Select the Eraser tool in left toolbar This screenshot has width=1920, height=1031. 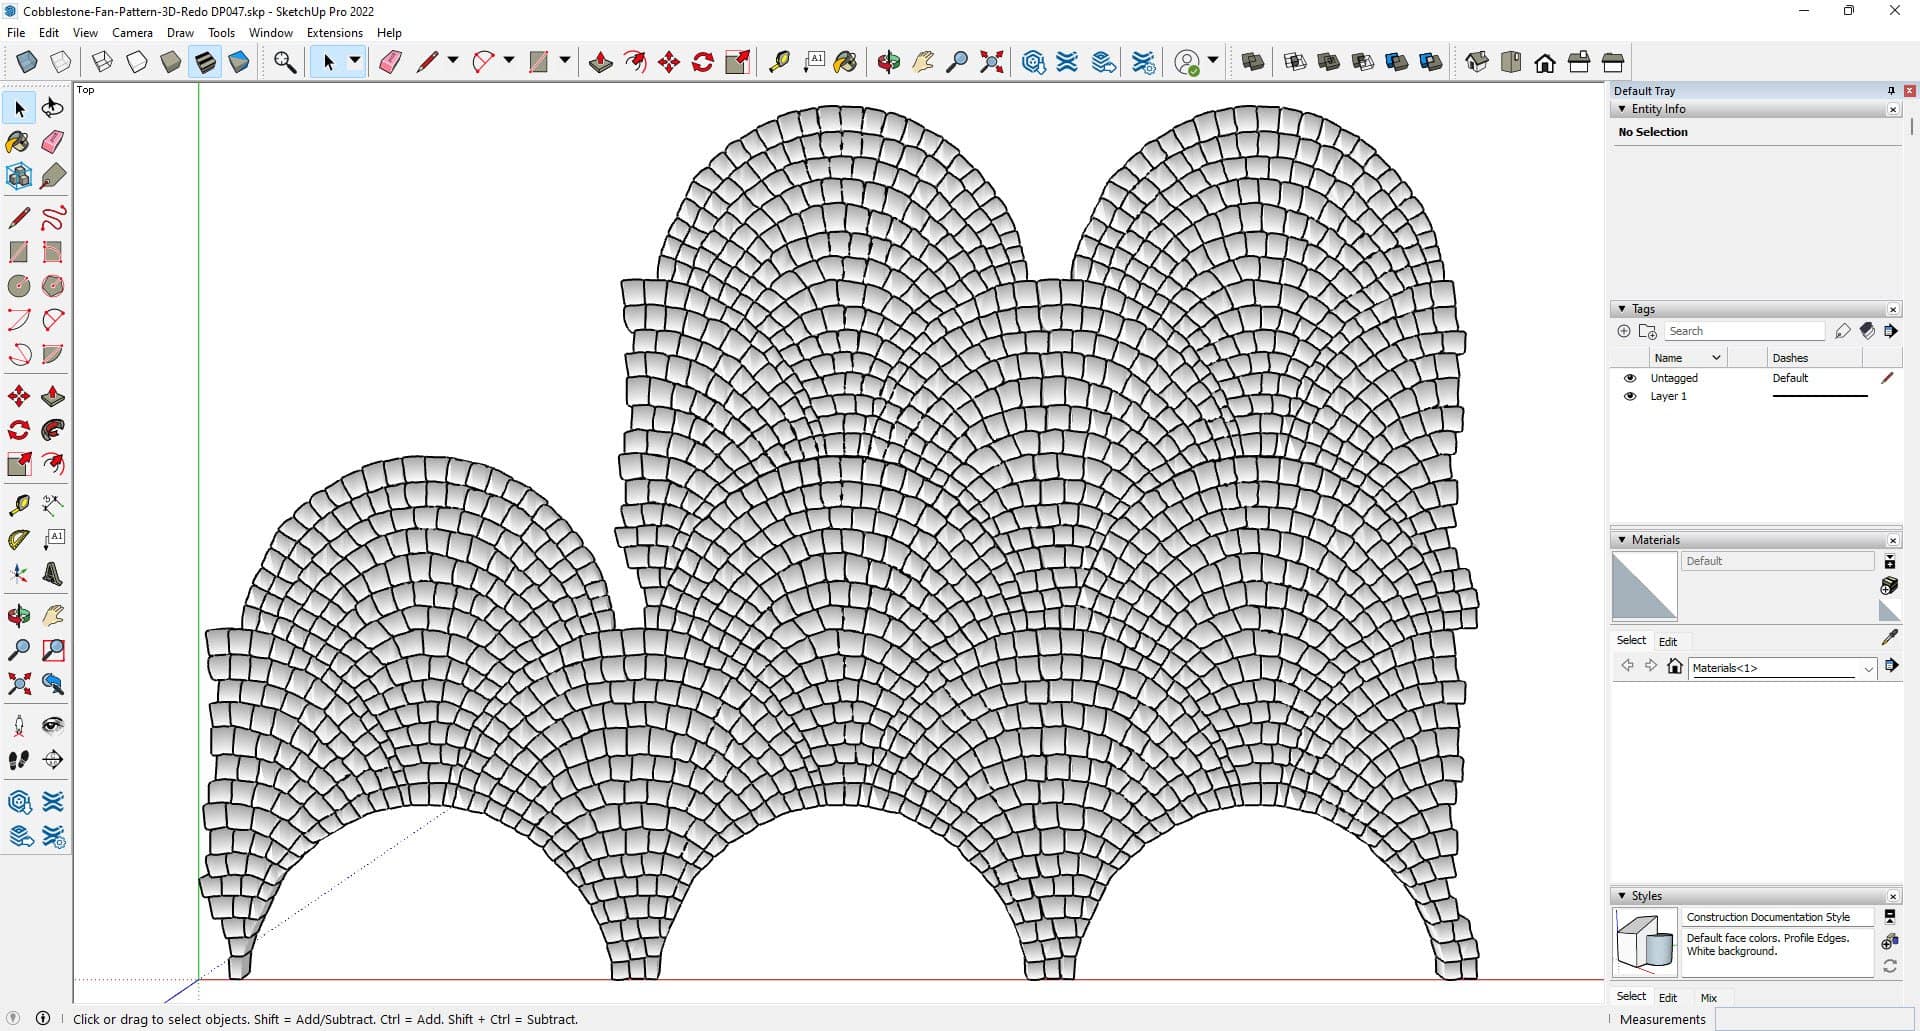(53, 142)
